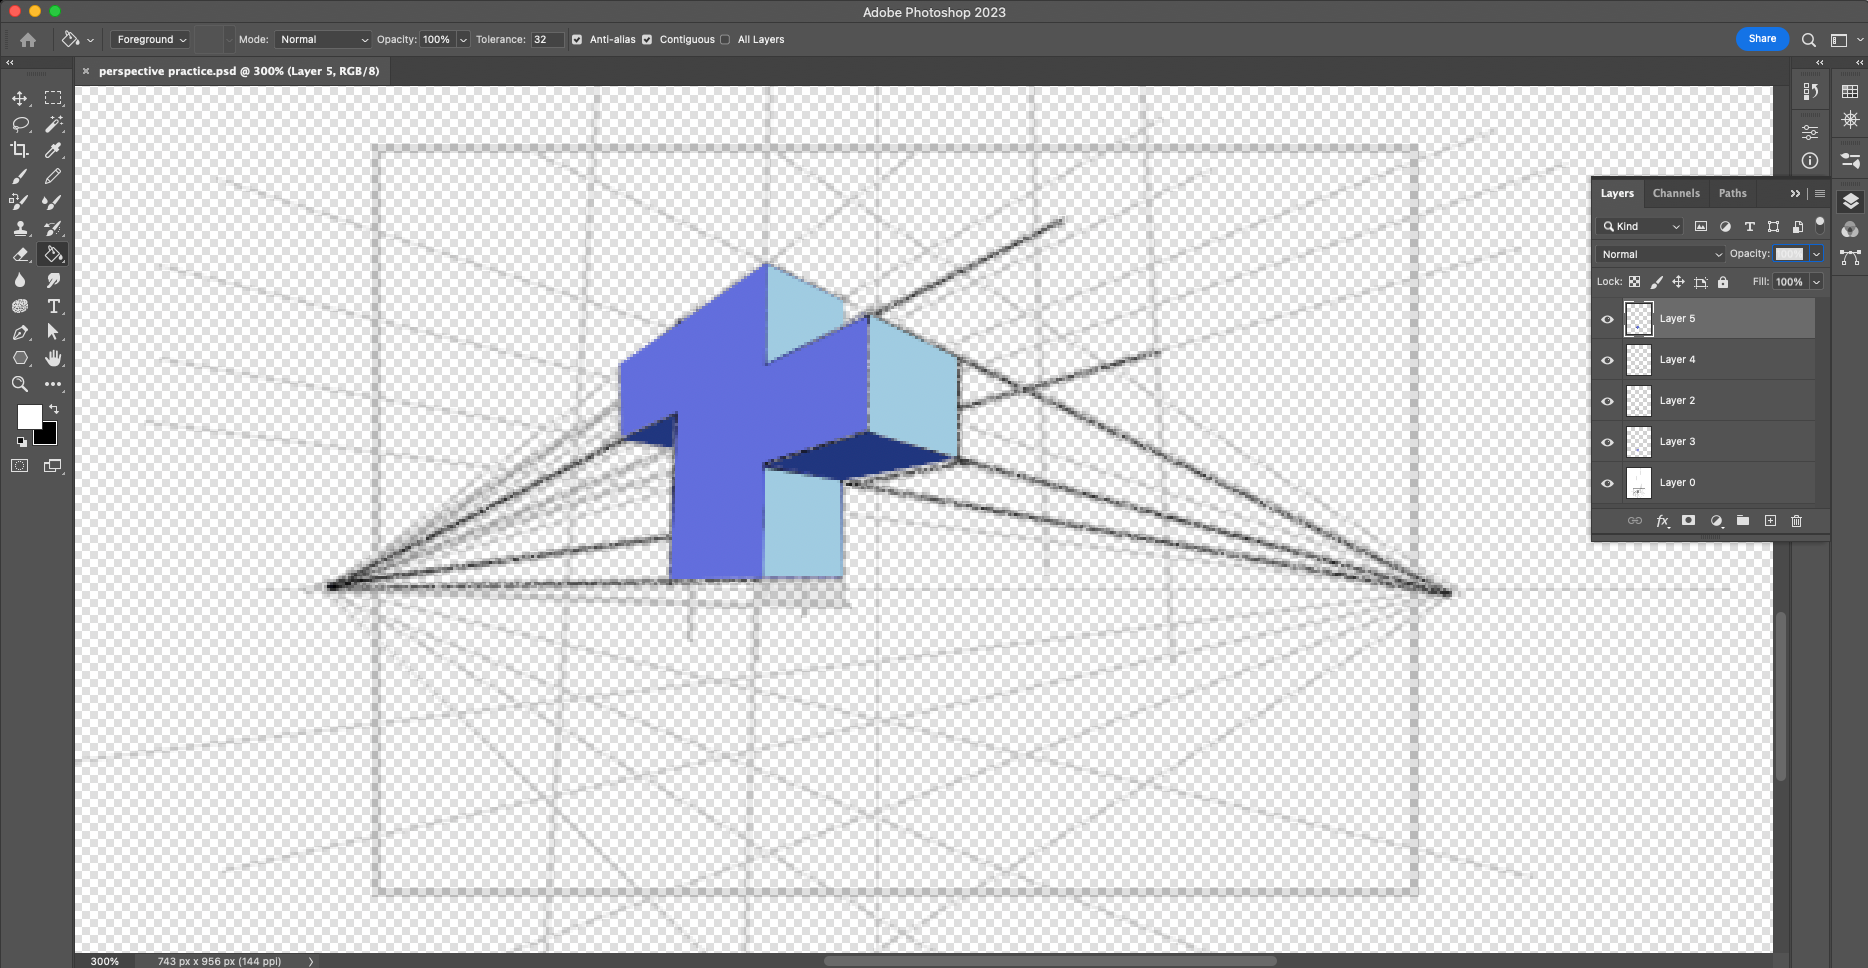Click the Share button

(x=1762, y=39)
